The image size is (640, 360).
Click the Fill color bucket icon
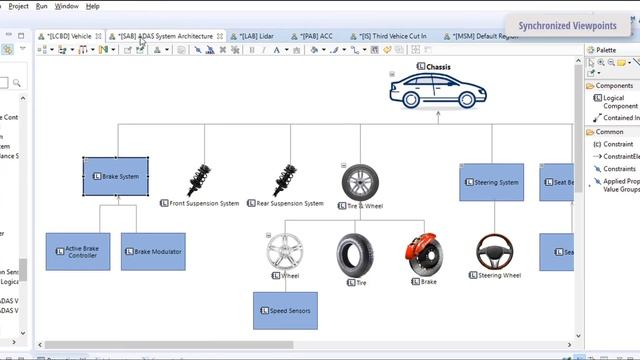[314, 50]
